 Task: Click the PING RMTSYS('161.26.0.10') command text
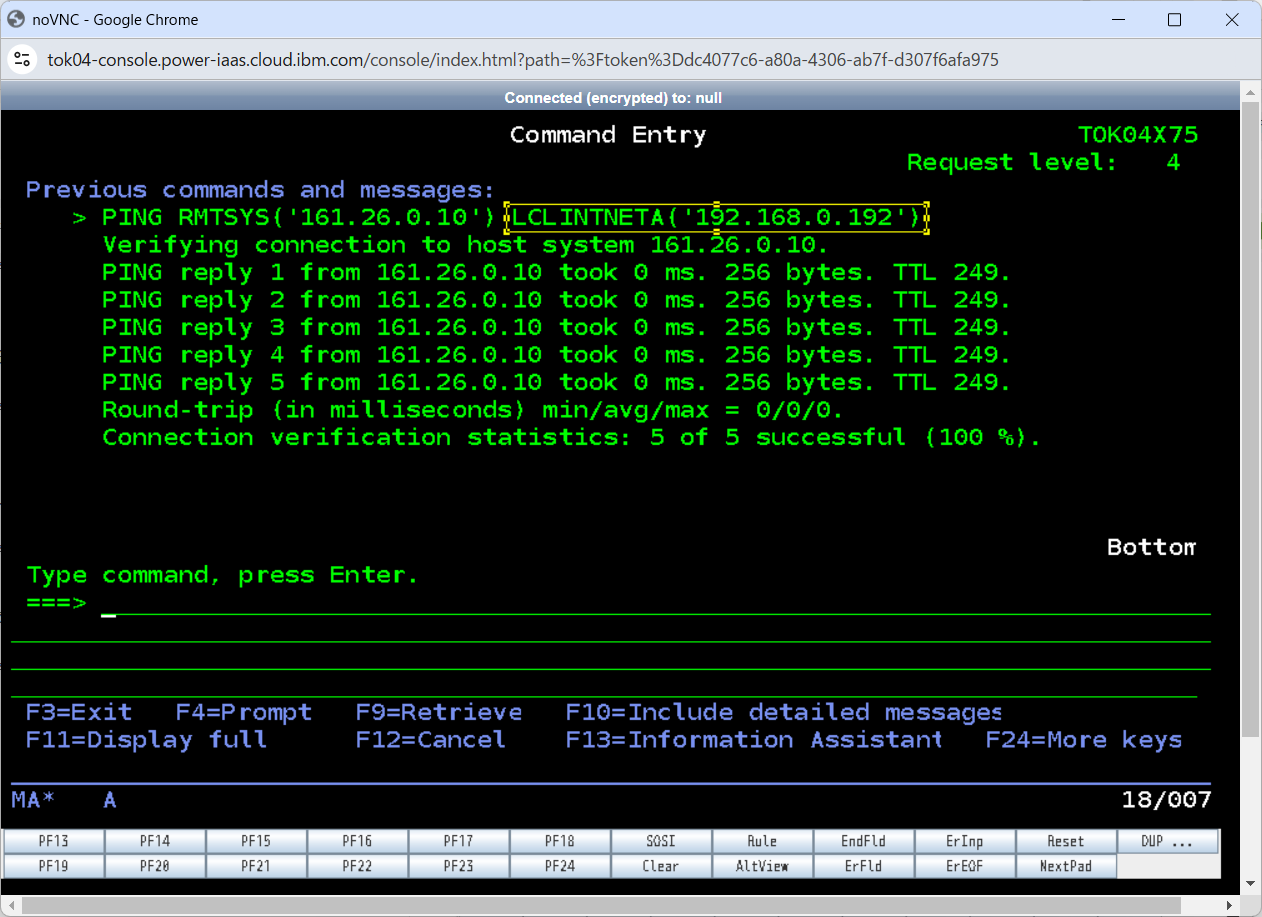pos(299,217)
